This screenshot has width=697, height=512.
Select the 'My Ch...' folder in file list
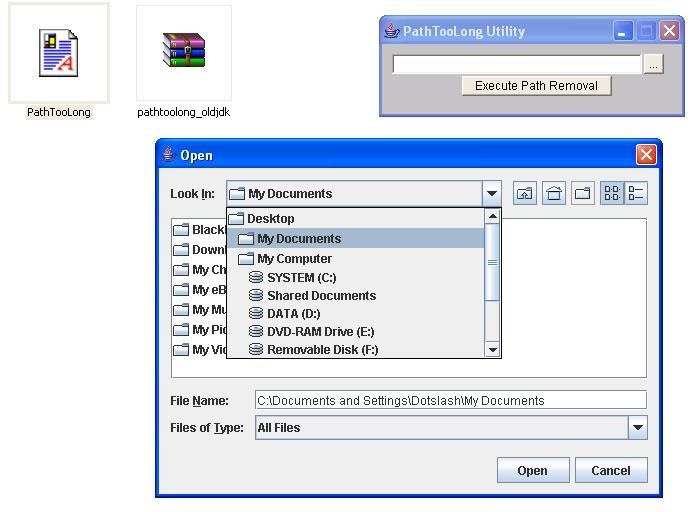(x=200, y=269)
